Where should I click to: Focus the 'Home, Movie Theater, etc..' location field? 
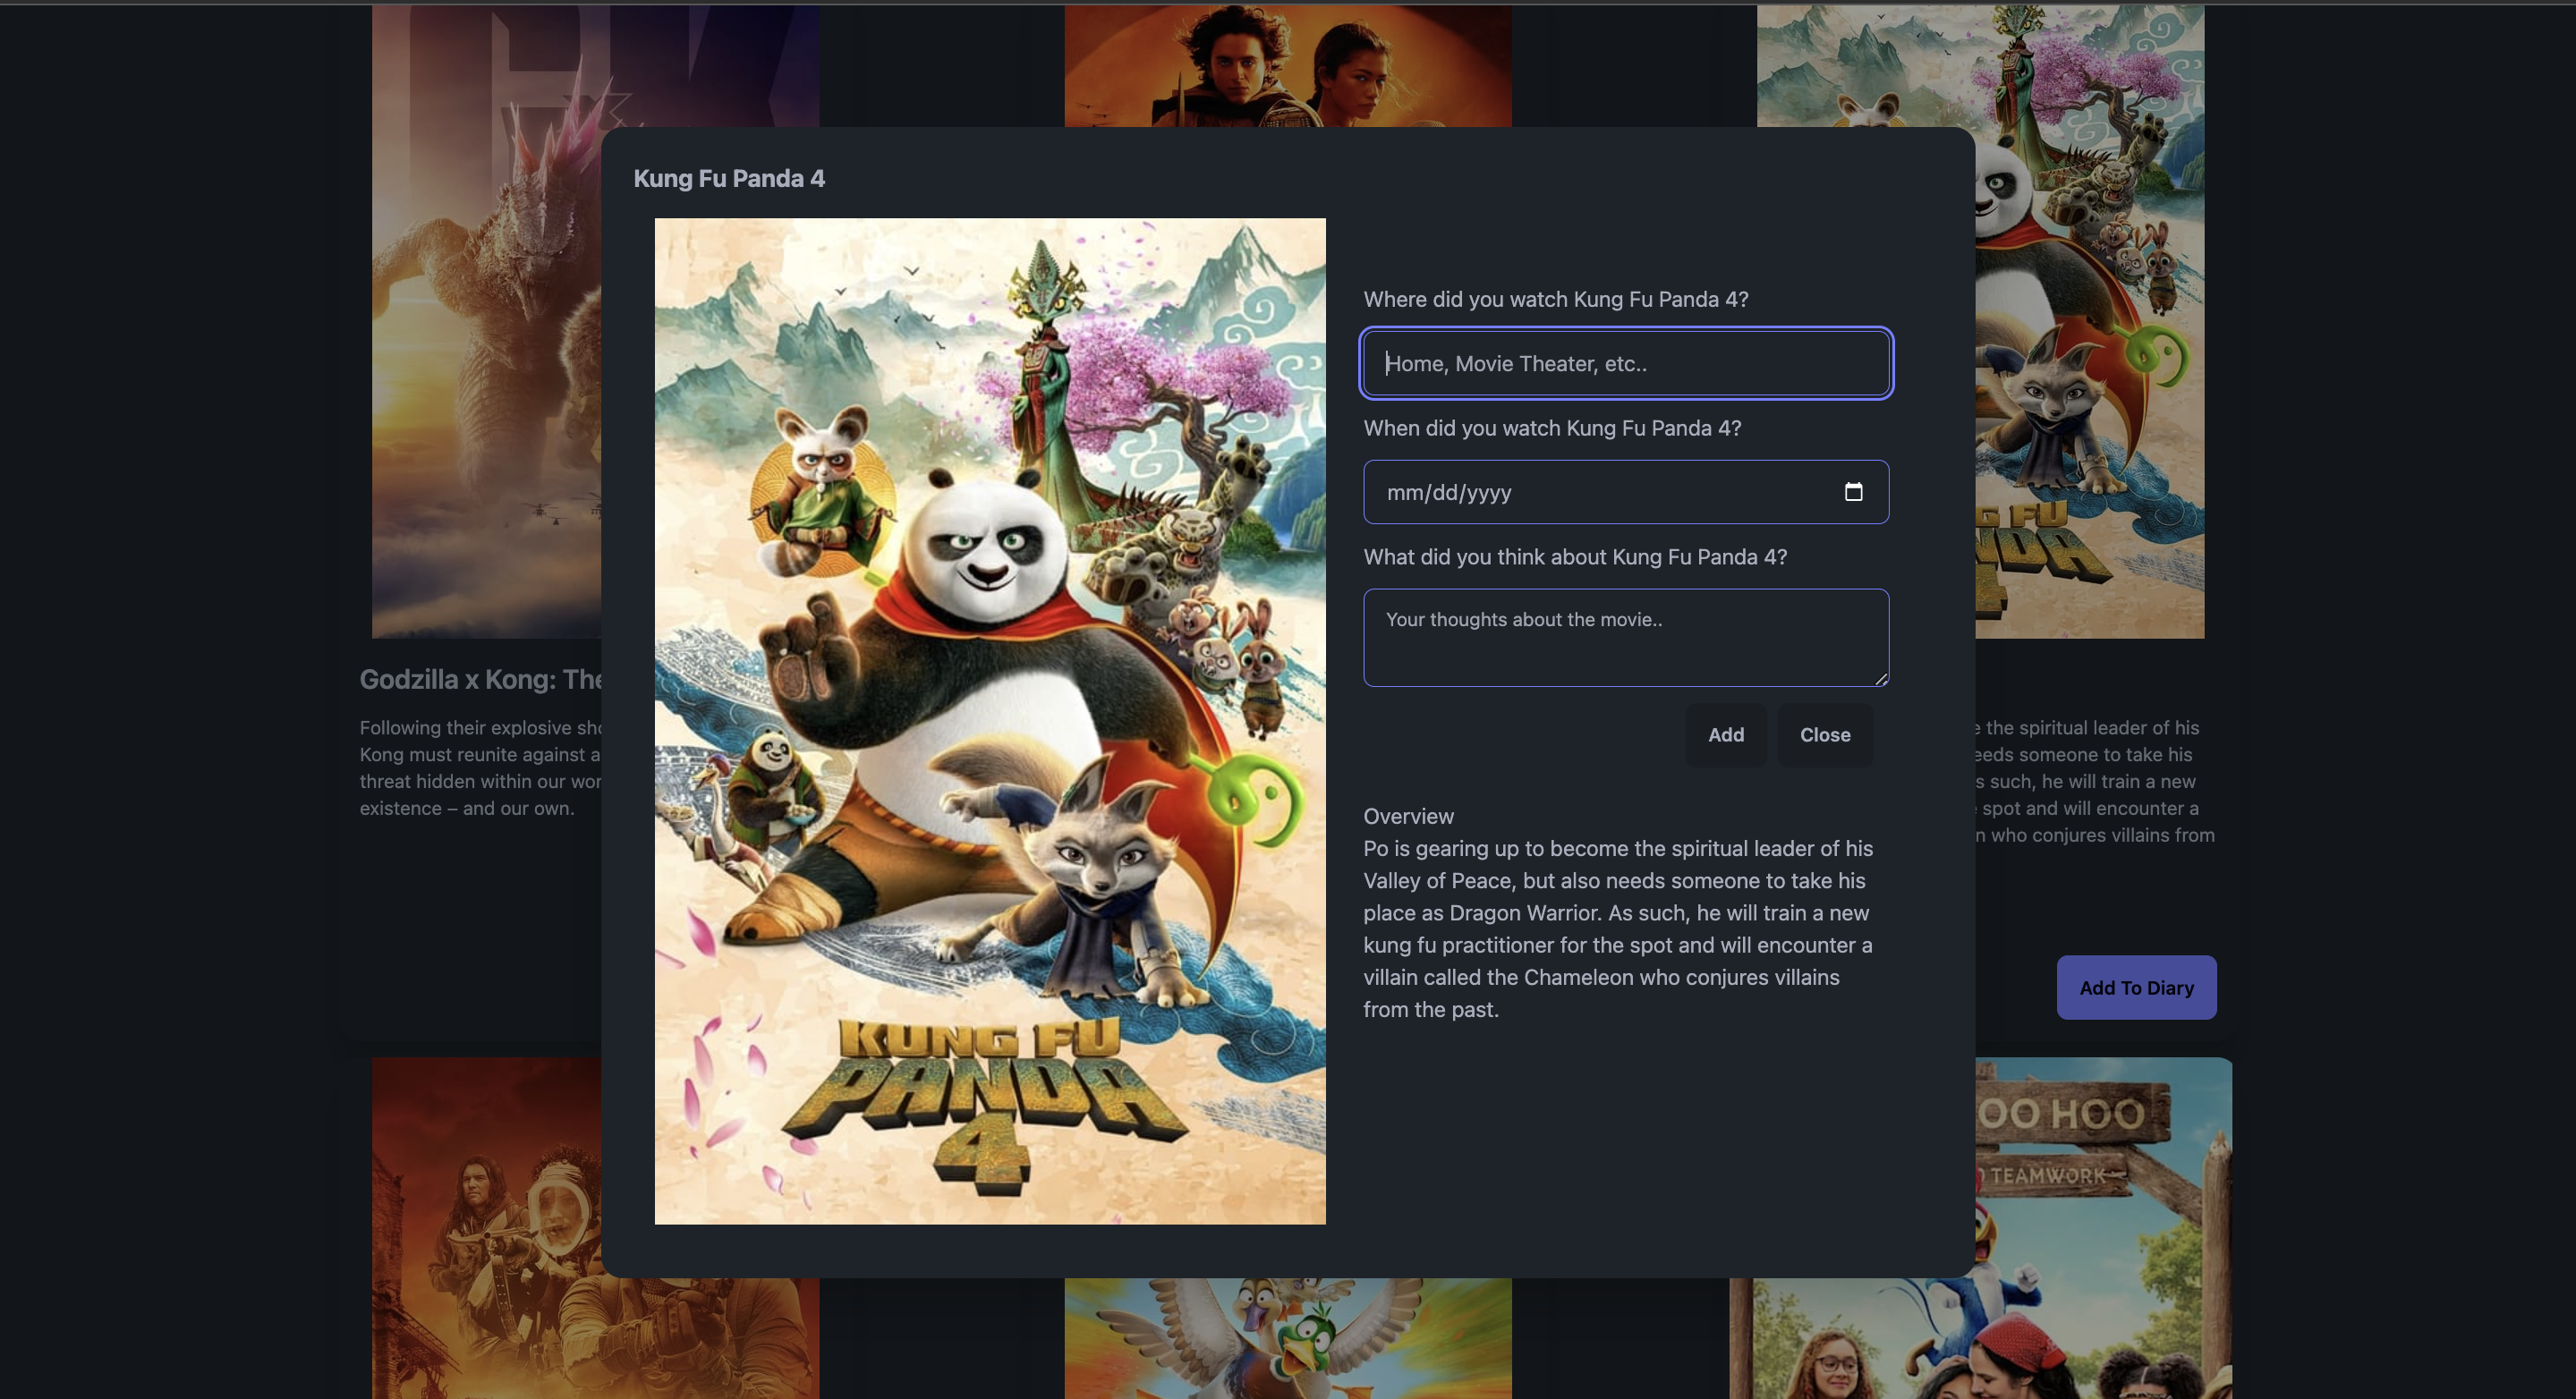1626,363
